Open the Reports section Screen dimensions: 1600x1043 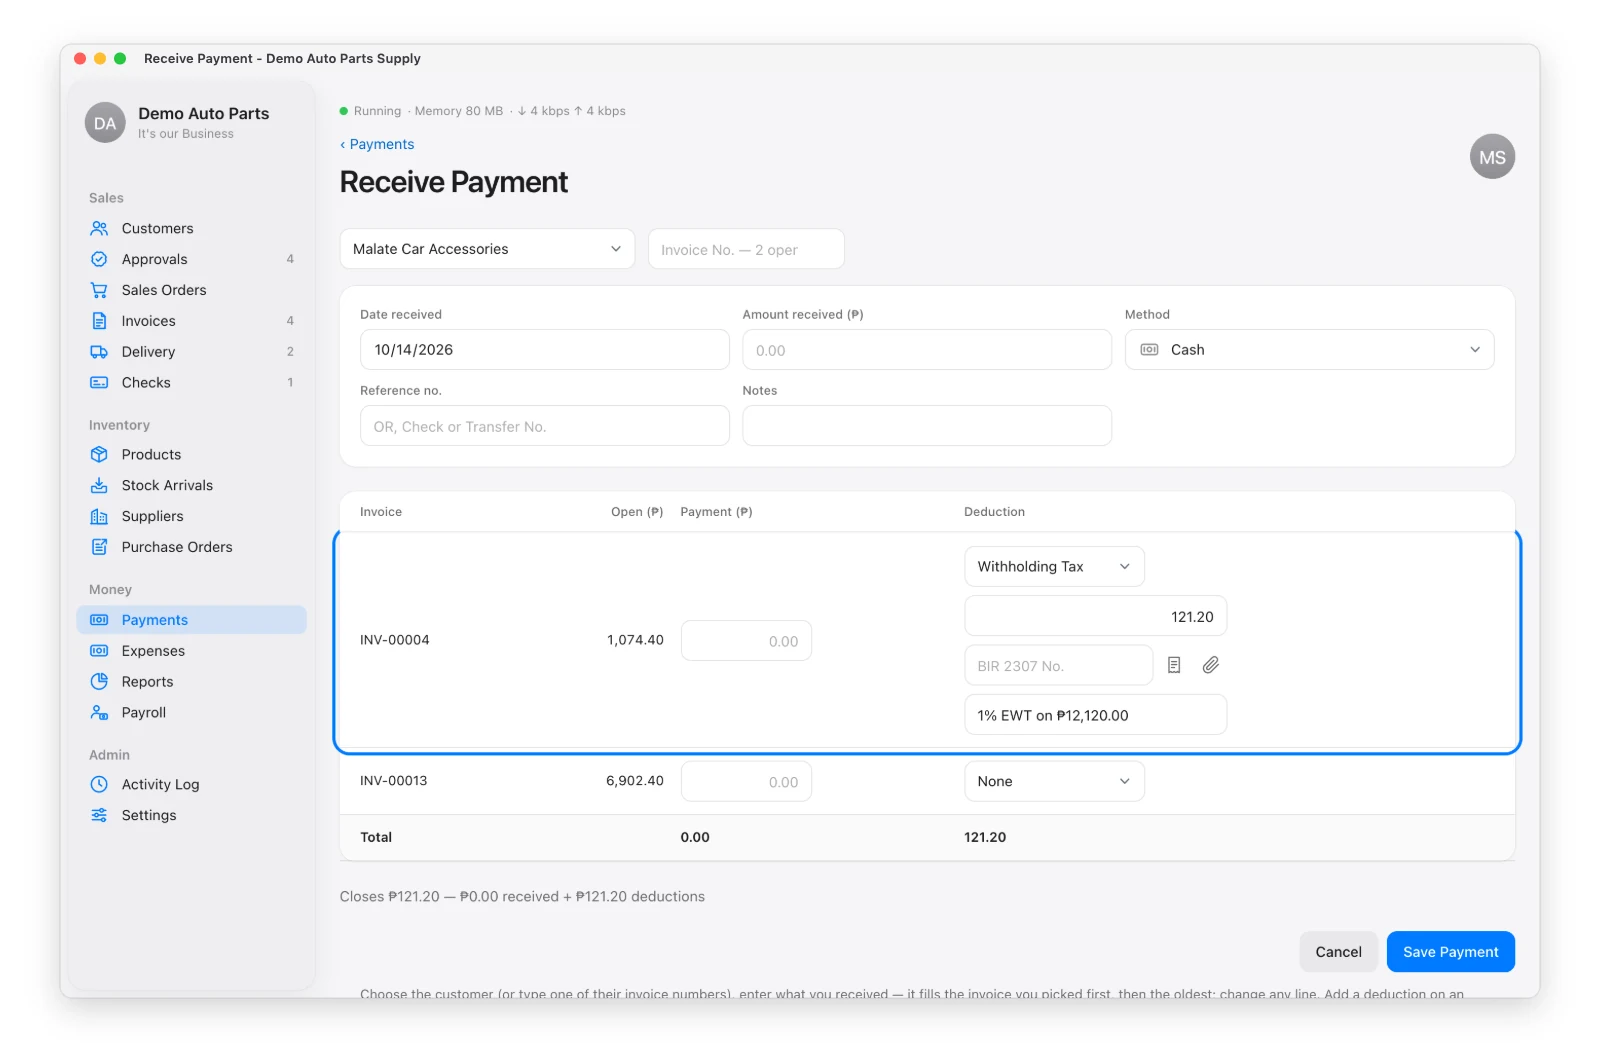pos(191,682)
